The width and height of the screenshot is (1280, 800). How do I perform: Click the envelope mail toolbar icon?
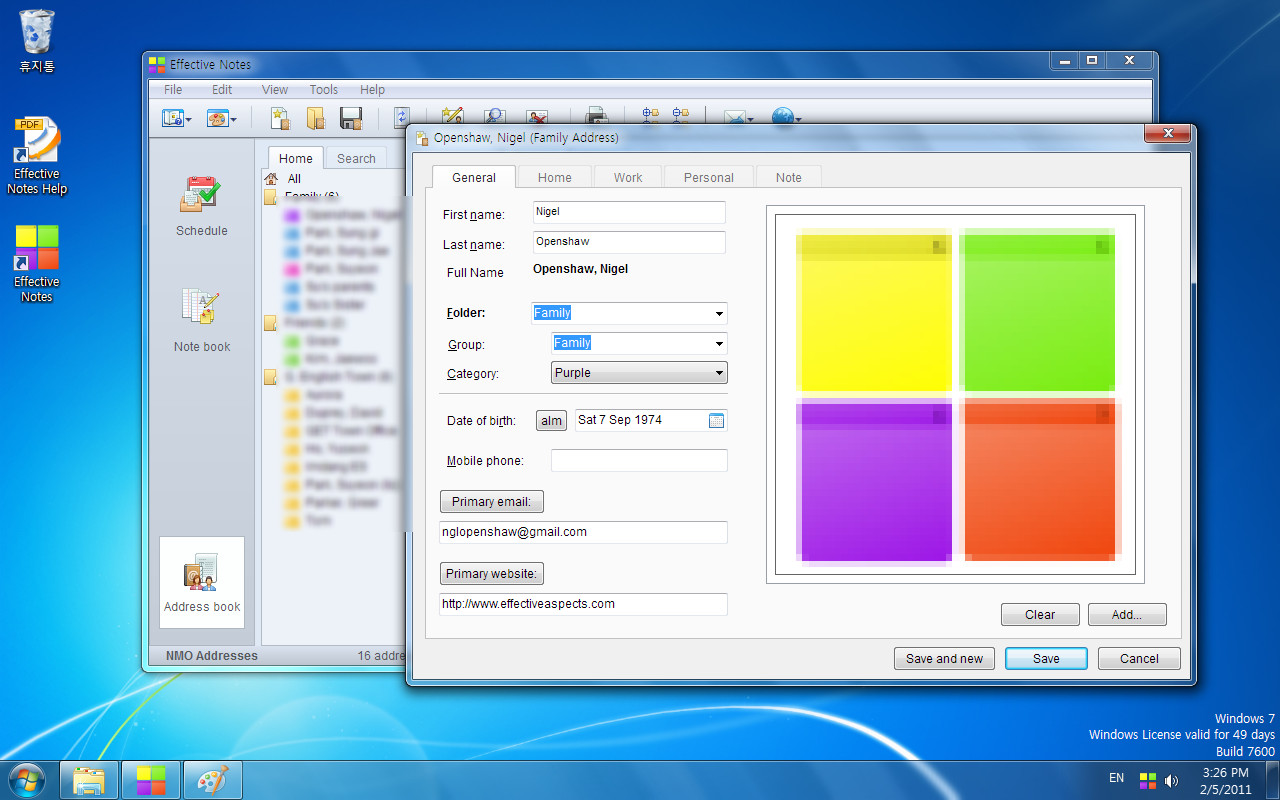tap(736, 117)
